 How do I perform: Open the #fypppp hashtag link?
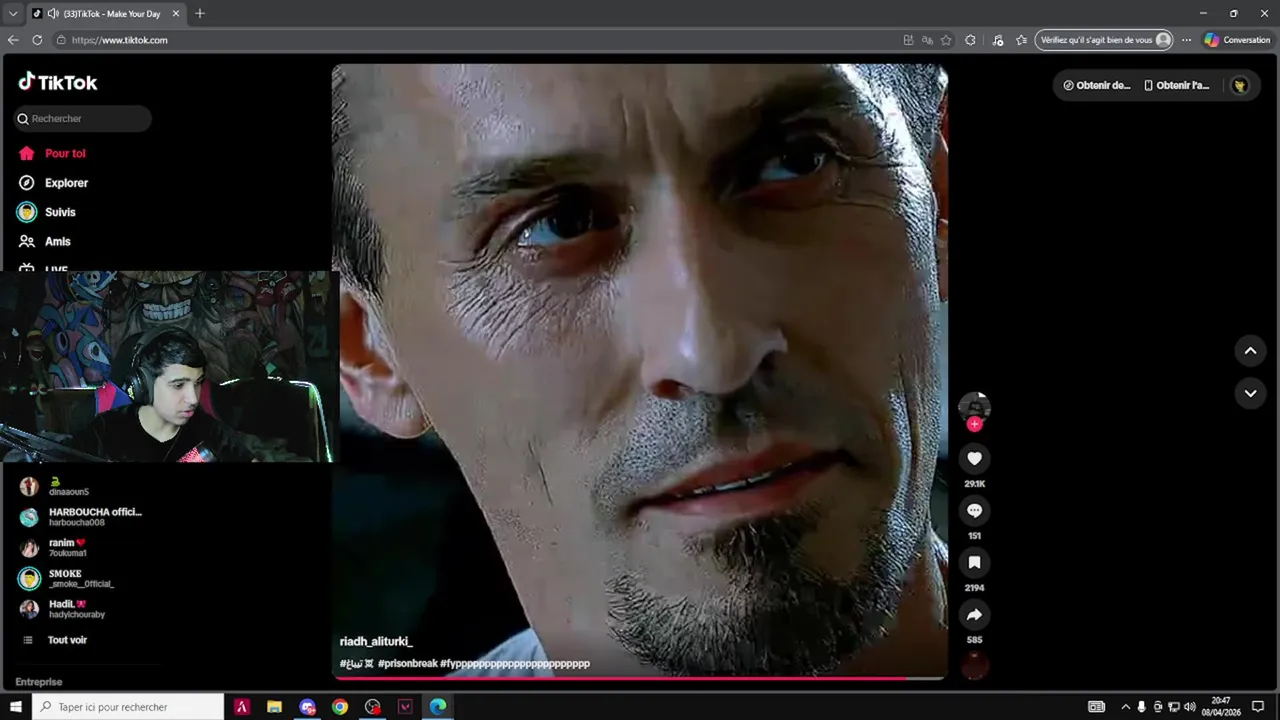pos(515,663)
